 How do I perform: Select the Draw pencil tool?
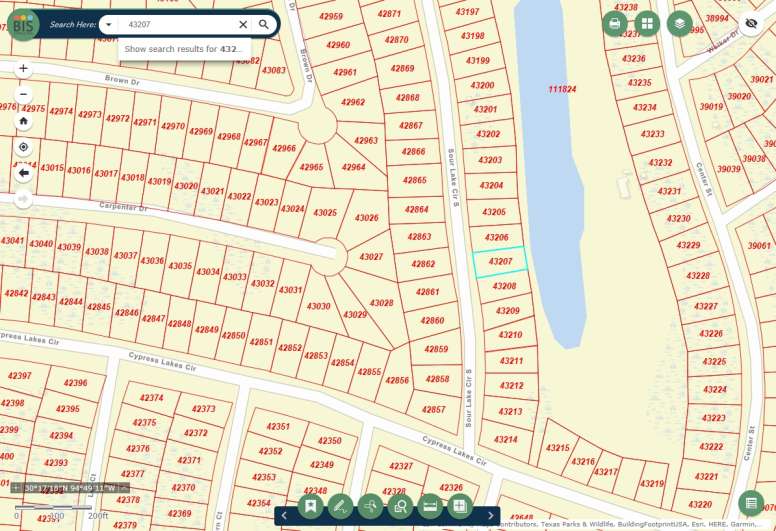click(x=341, y=506)
